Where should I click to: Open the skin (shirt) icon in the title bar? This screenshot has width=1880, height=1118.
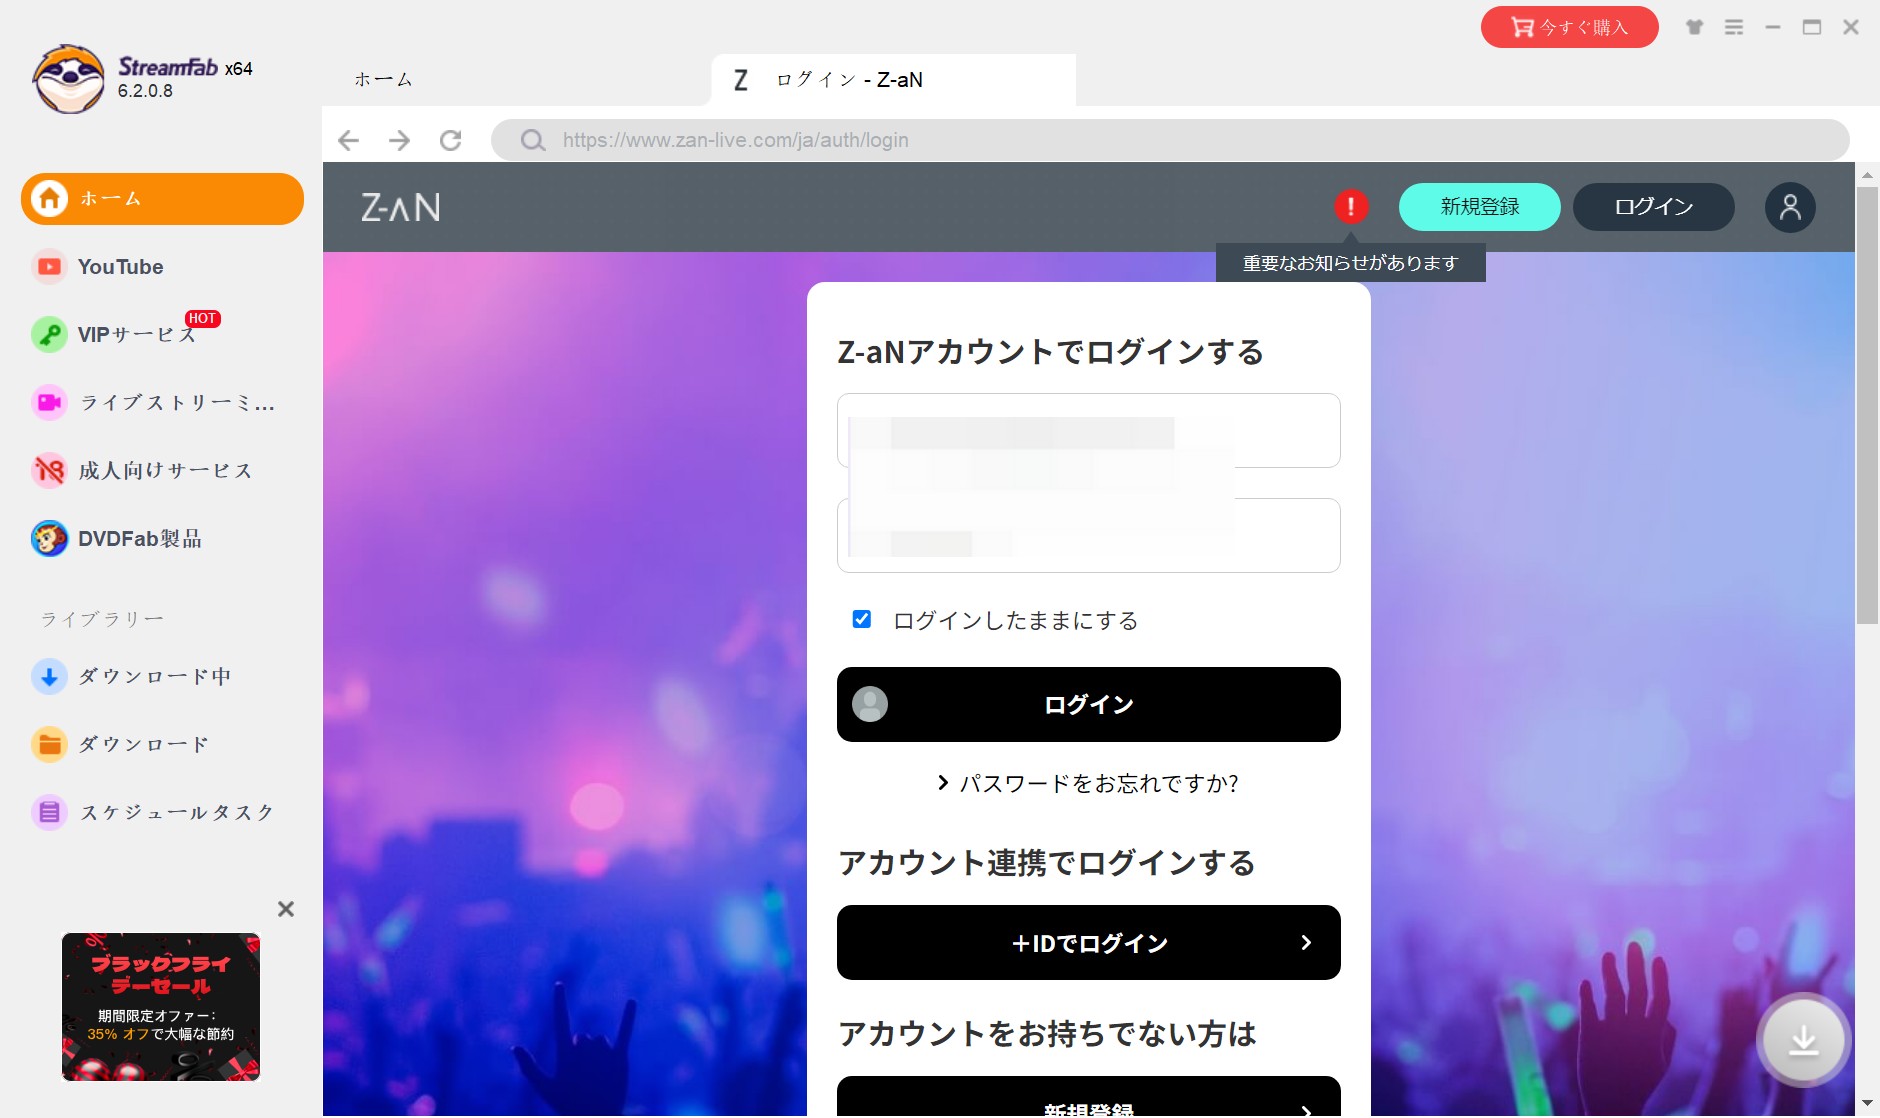(x=1694, y=27)
